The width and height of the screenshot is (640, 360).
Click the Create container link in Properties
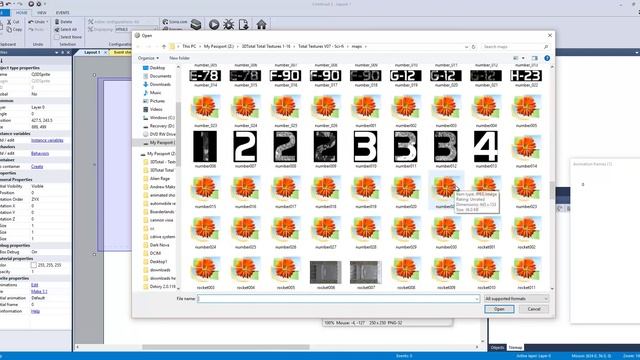coord(37,167)
